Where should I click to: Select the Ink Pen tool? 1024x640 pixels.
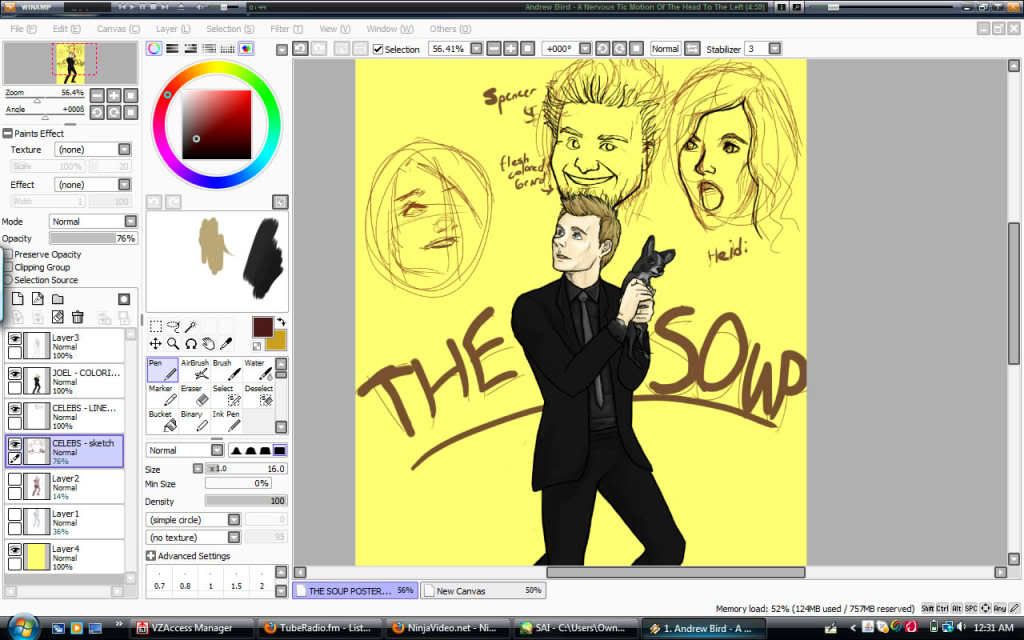click(226, 421)
